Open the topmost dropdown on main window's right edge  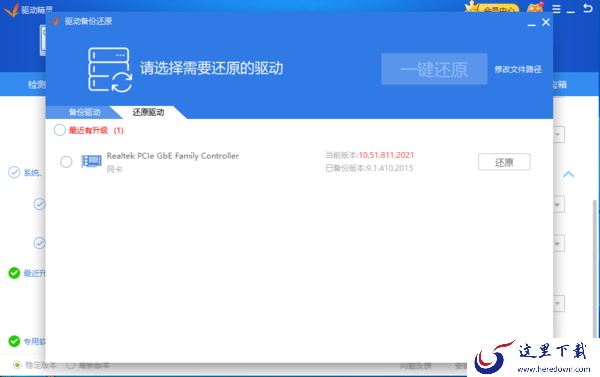pyautogui.click(x=559, y=134)
